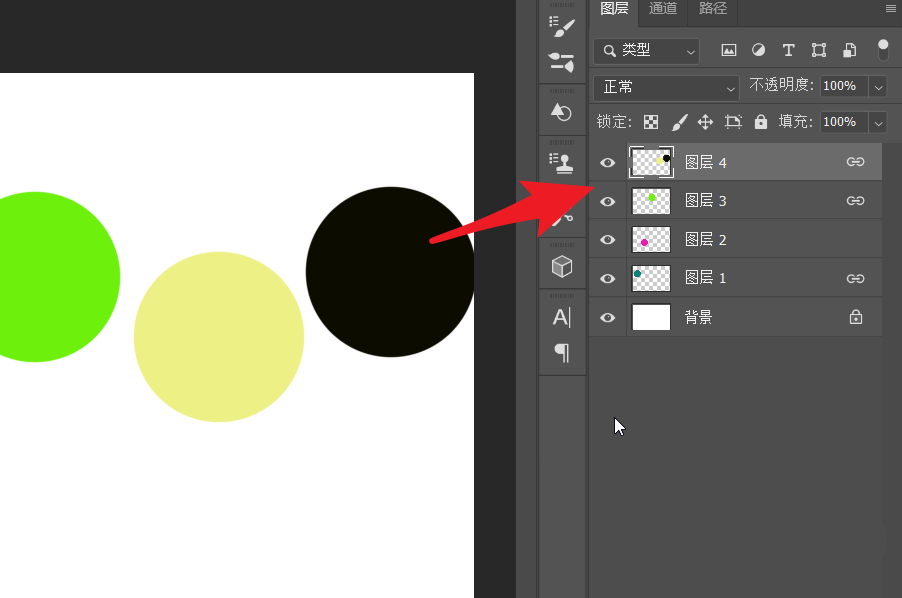Switch to the 路径 tab
This screenshot has width=902, height=598.
pyautogui.click(x=712, y=9)
